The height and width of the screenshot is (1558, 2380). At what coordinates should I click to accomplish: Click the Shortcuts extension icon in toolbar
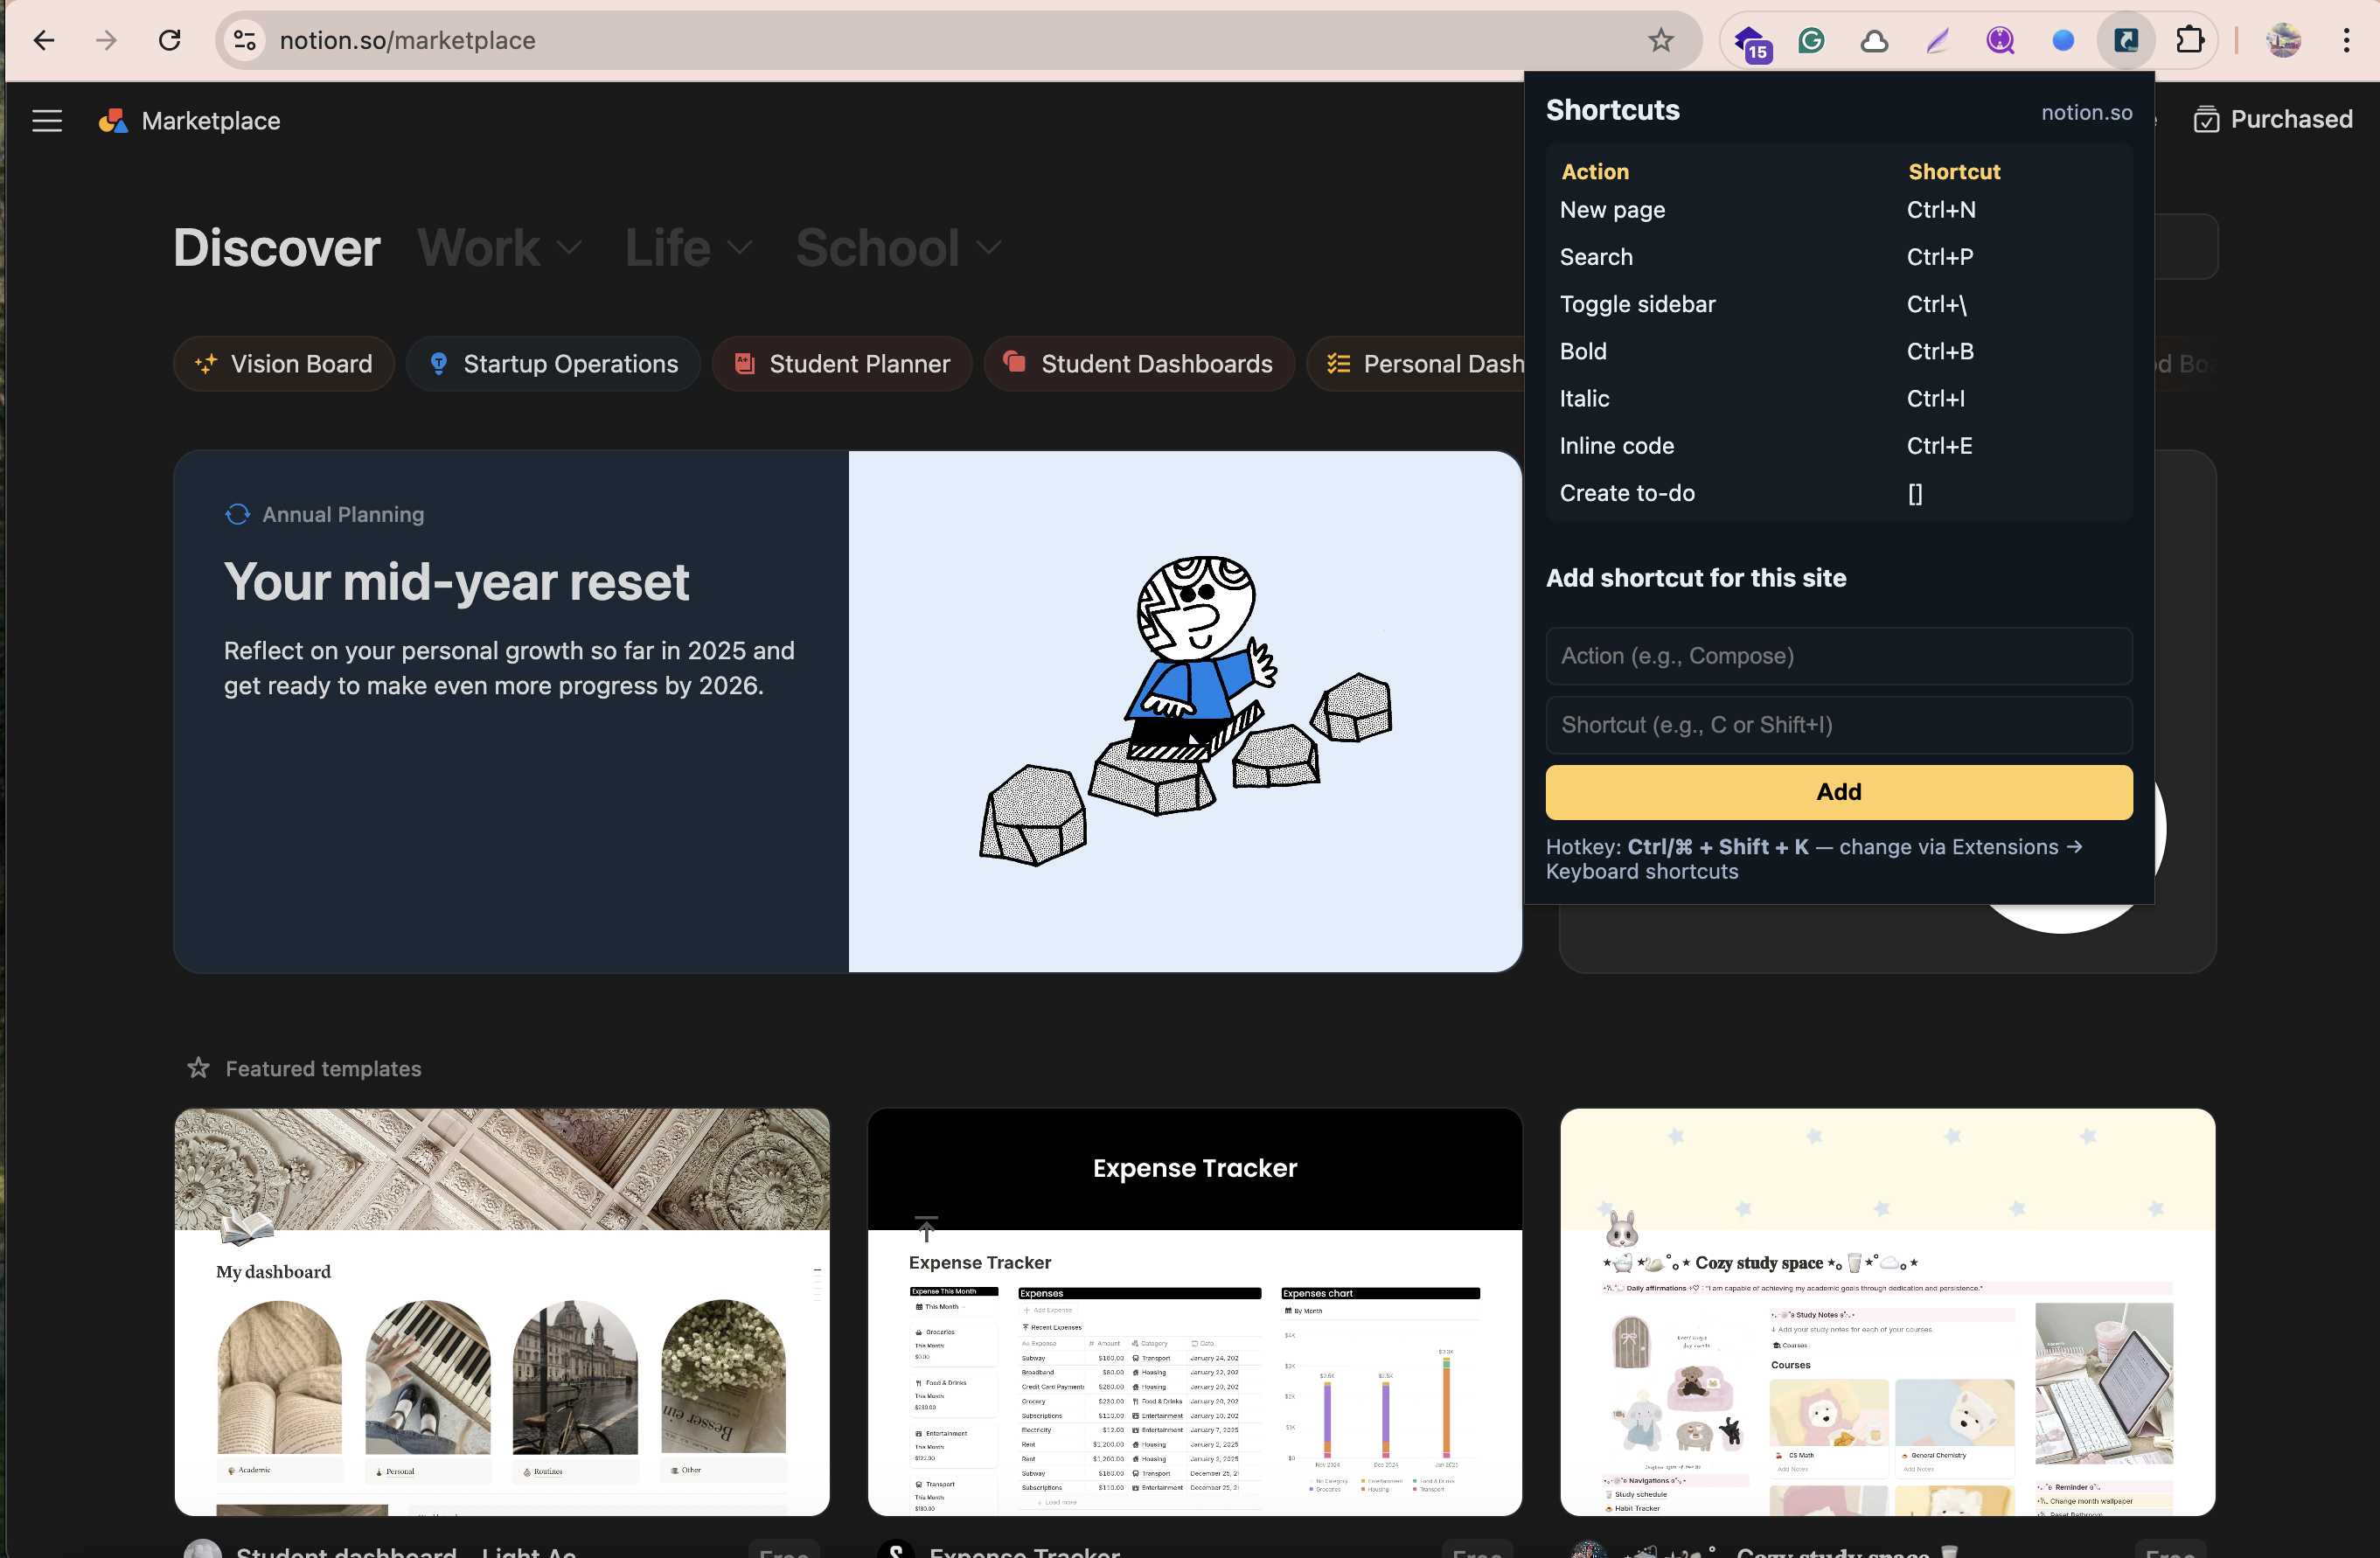click(x=2125, y=40)
